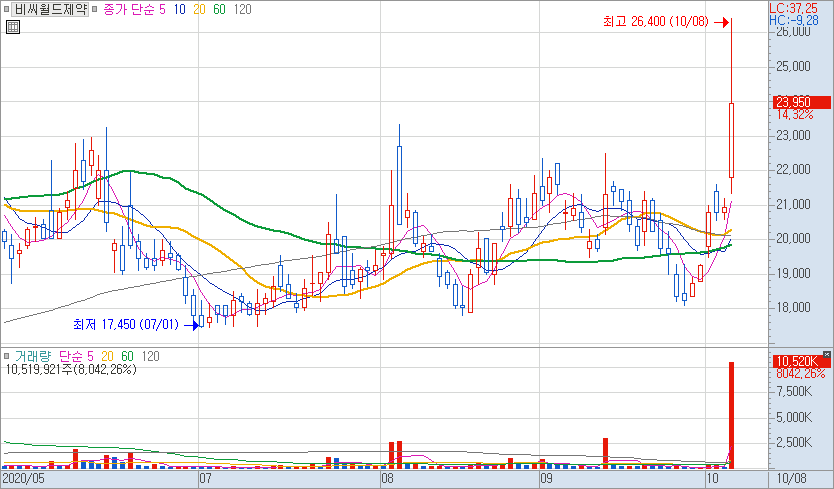
Task: Select the volume 단순 5 average legend
Action: pos(76,356)
